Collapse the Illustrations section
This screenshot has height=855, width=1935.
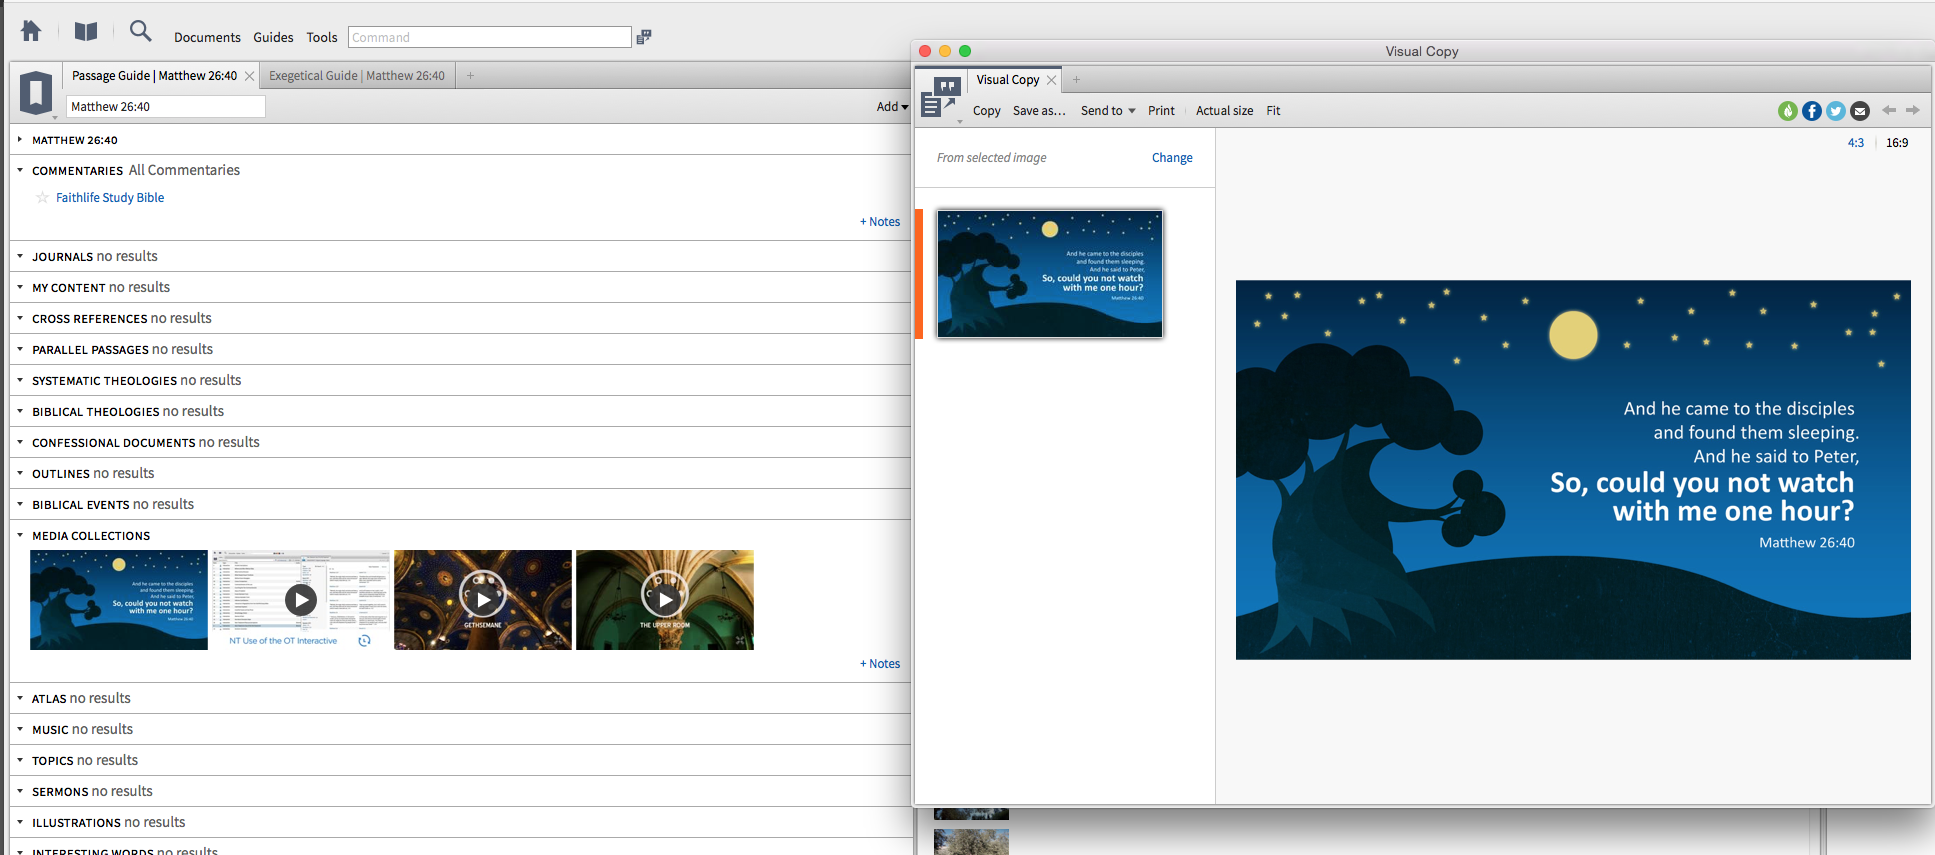click(20, 822)
